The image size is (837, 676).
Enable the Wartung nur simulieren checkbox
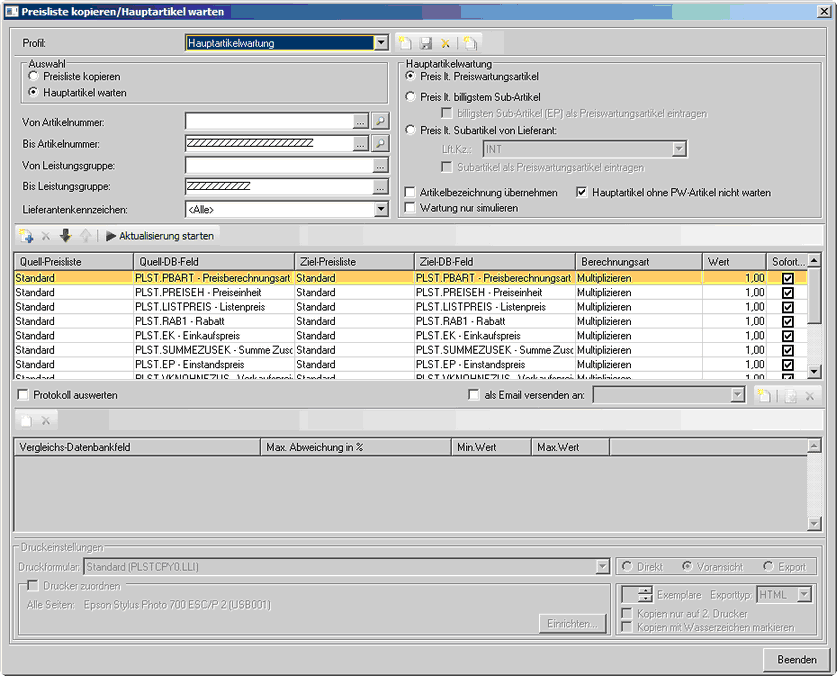click(x=410, y=207)
